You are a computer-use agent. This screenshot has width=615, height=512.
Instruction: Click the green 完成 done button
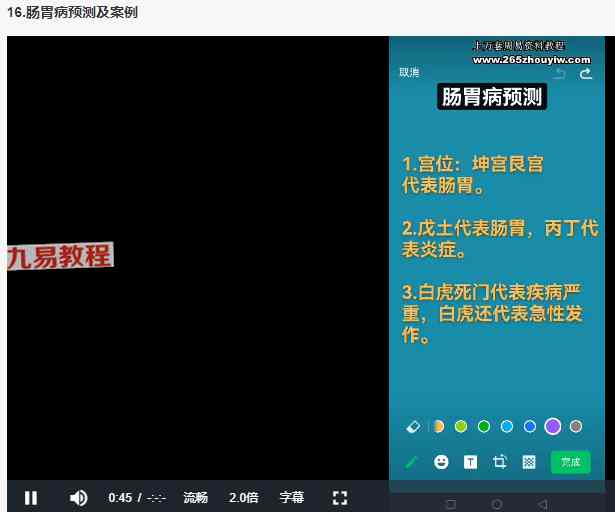[570, 462]
